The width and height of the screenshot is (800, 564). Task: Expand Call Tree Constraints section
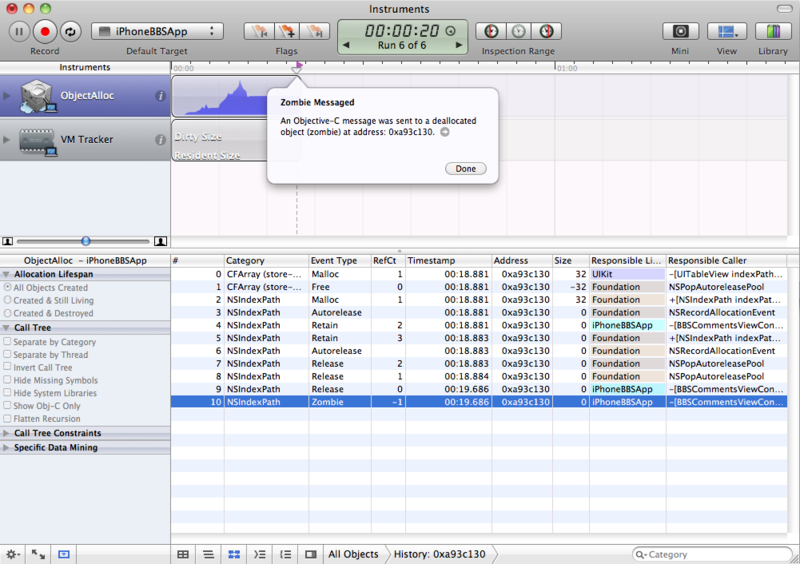[6, 433]
